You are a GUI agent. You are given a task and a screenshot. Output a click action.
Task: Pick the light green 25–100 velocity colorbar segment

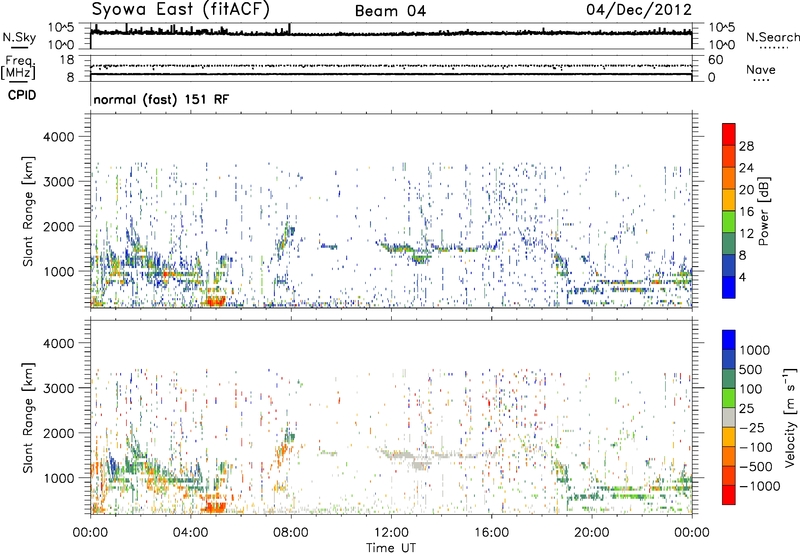(729, 398)
